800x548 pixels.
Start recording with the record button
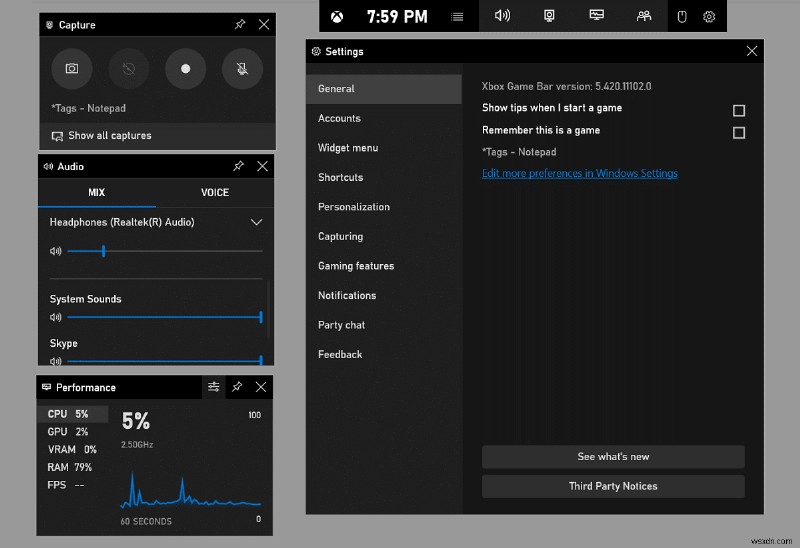click(x=186, y=68)
